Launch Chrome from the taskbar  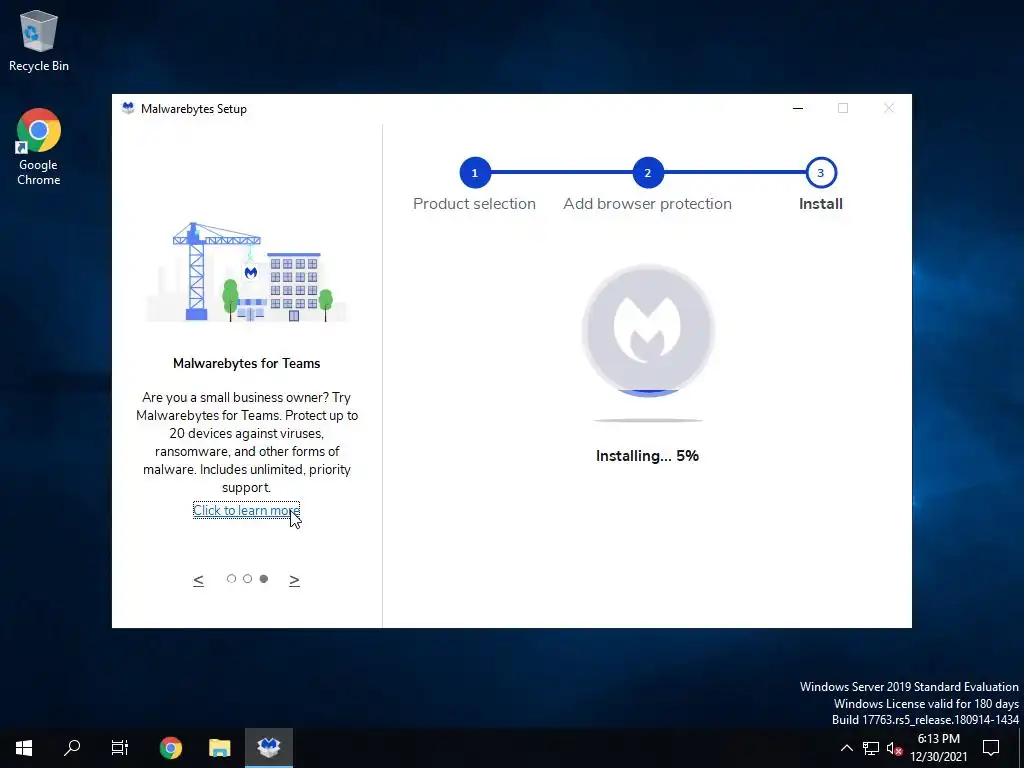pos(170,748)
